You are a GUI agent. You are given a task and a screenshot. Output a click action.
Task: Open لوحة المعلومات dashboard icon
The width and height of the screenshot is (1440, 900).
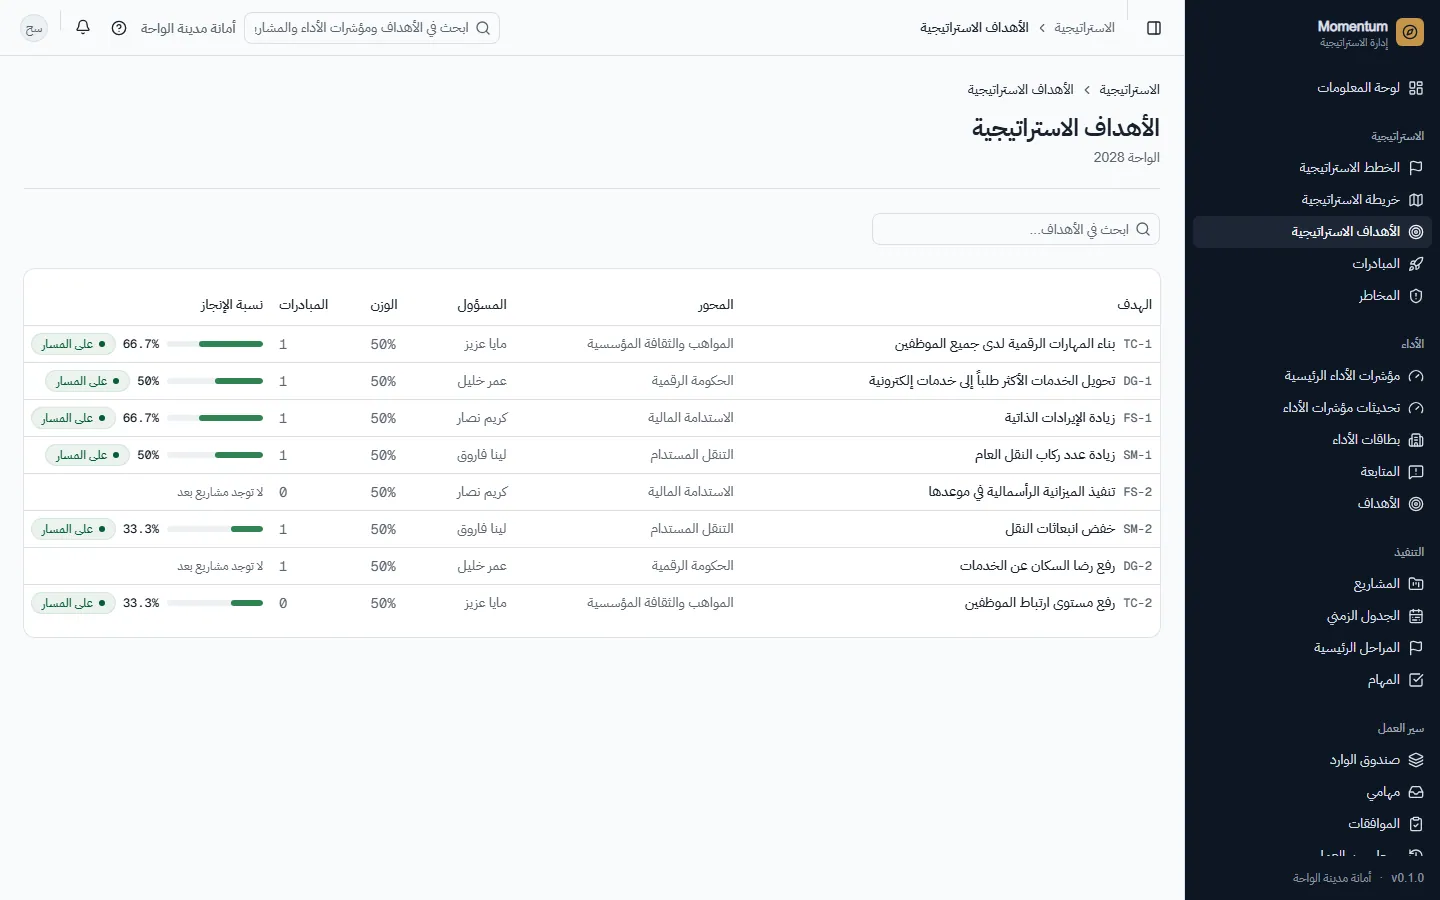click(1416, 88)
